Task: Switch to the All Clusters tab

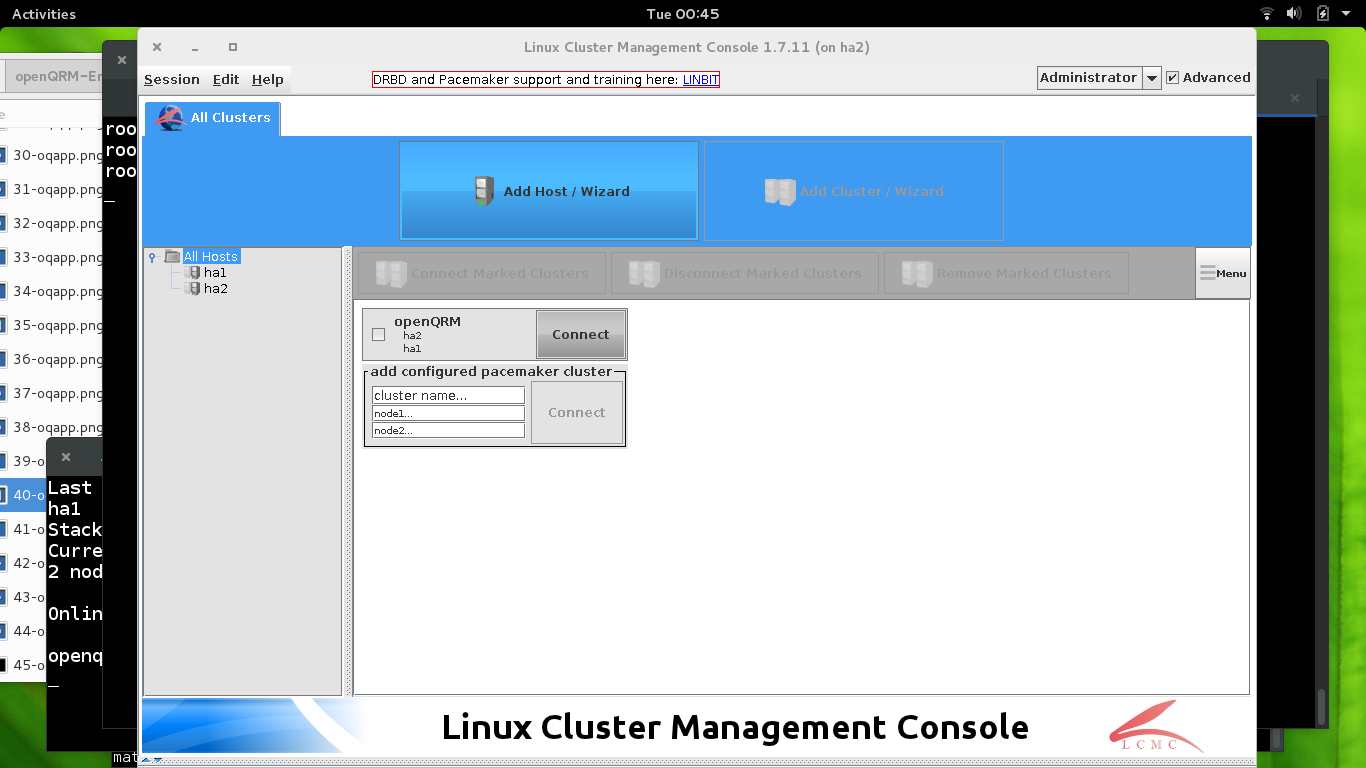Action: [x=213, y=118]
